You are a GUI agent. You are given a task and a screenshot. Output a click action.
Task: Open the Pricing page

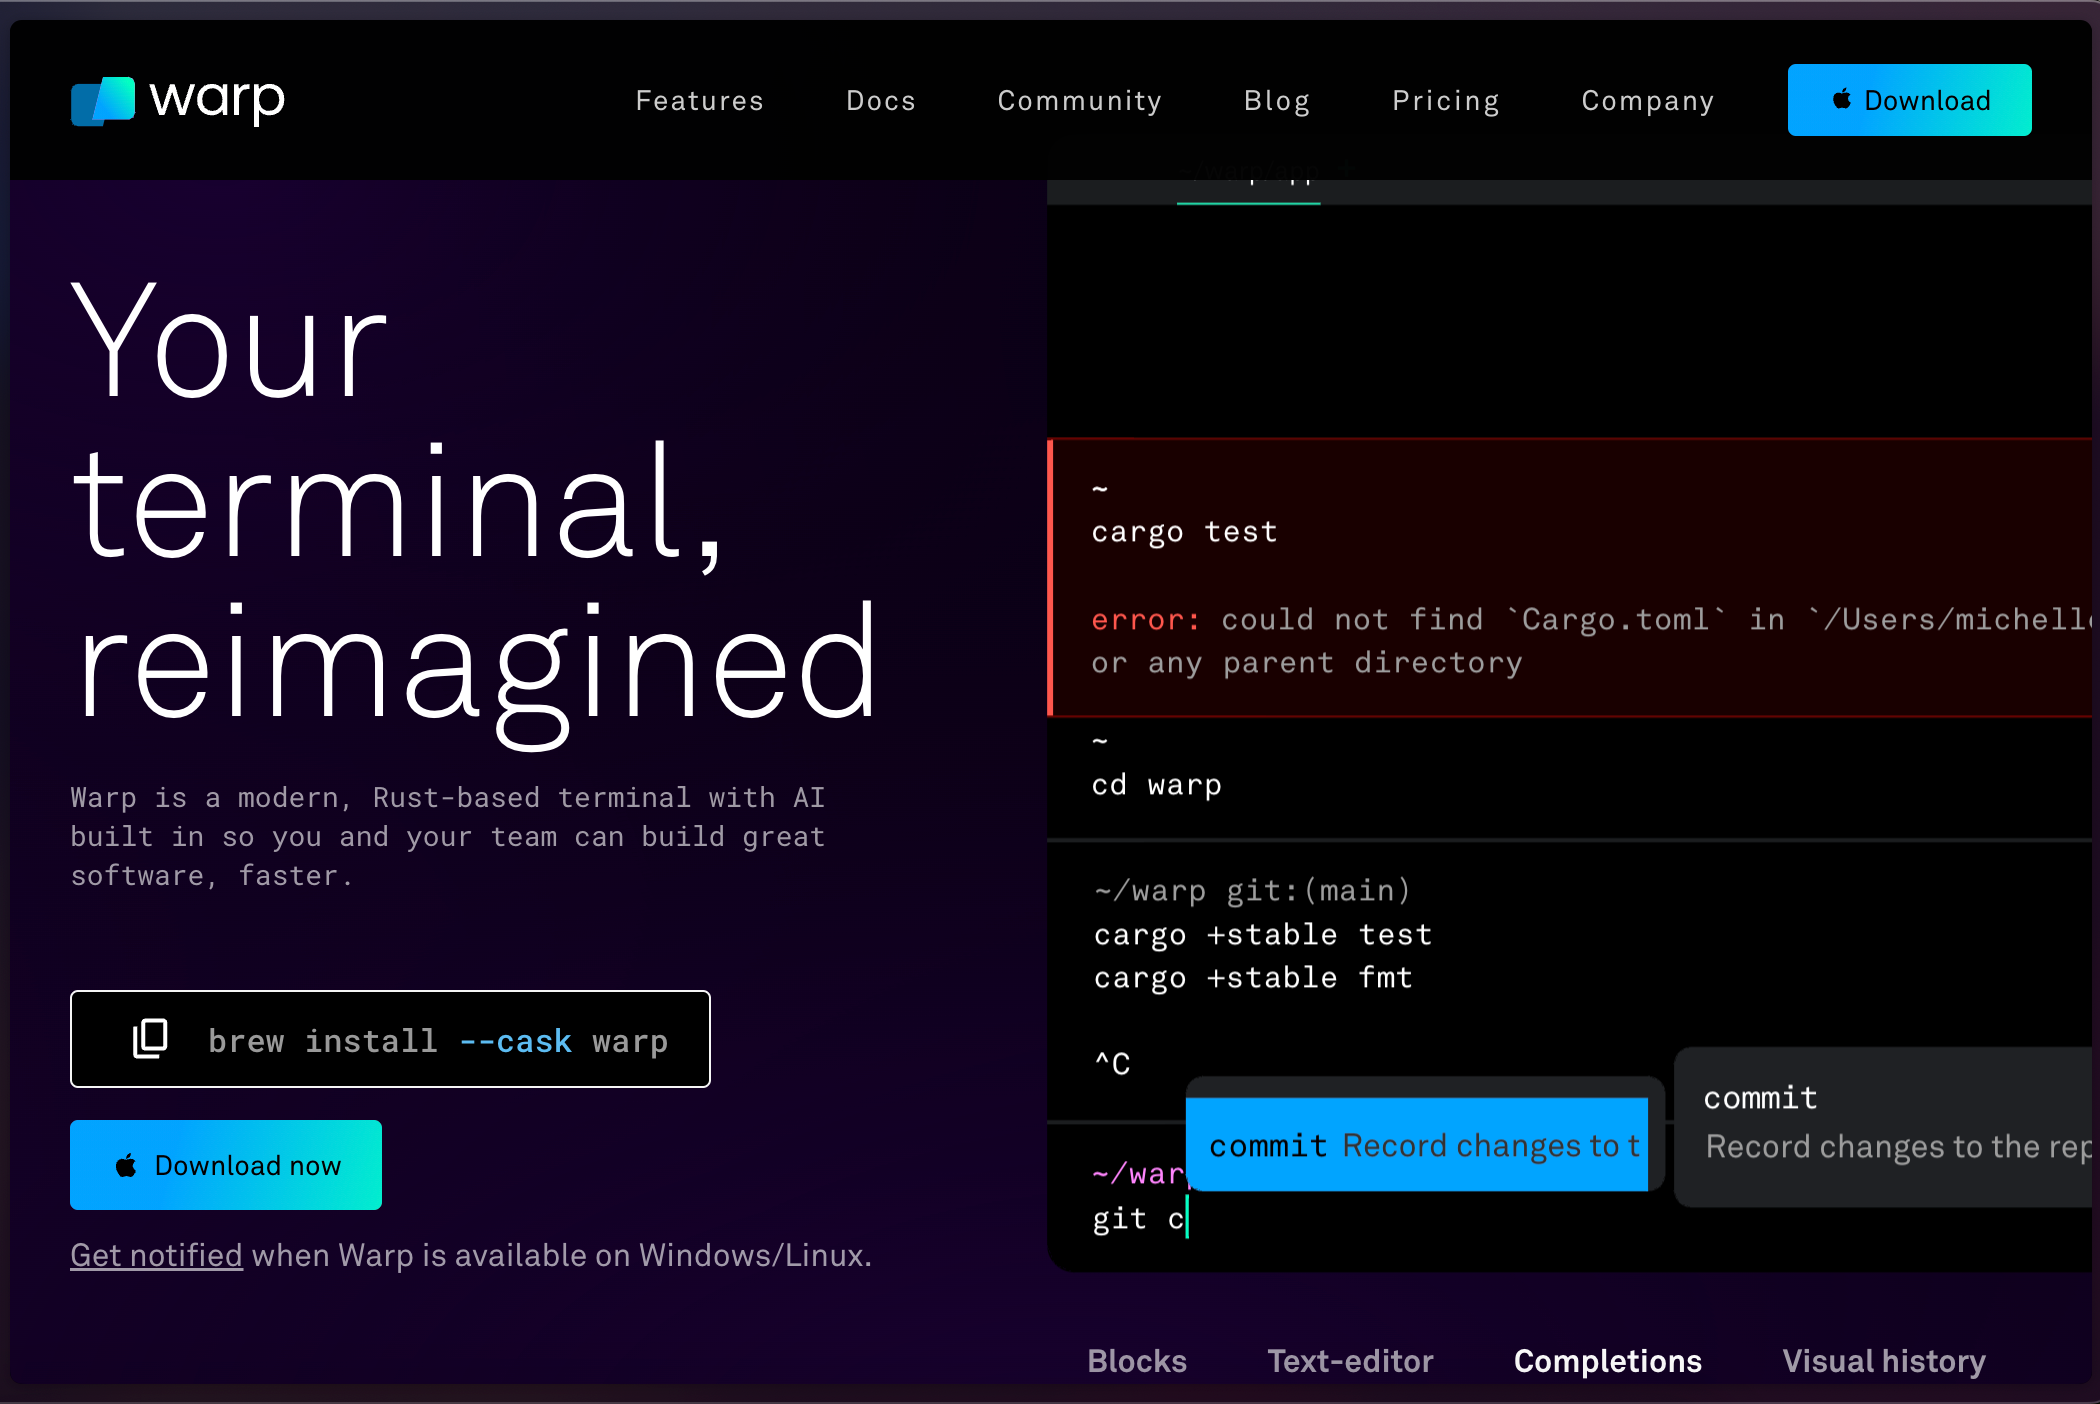coord(1445,101)
